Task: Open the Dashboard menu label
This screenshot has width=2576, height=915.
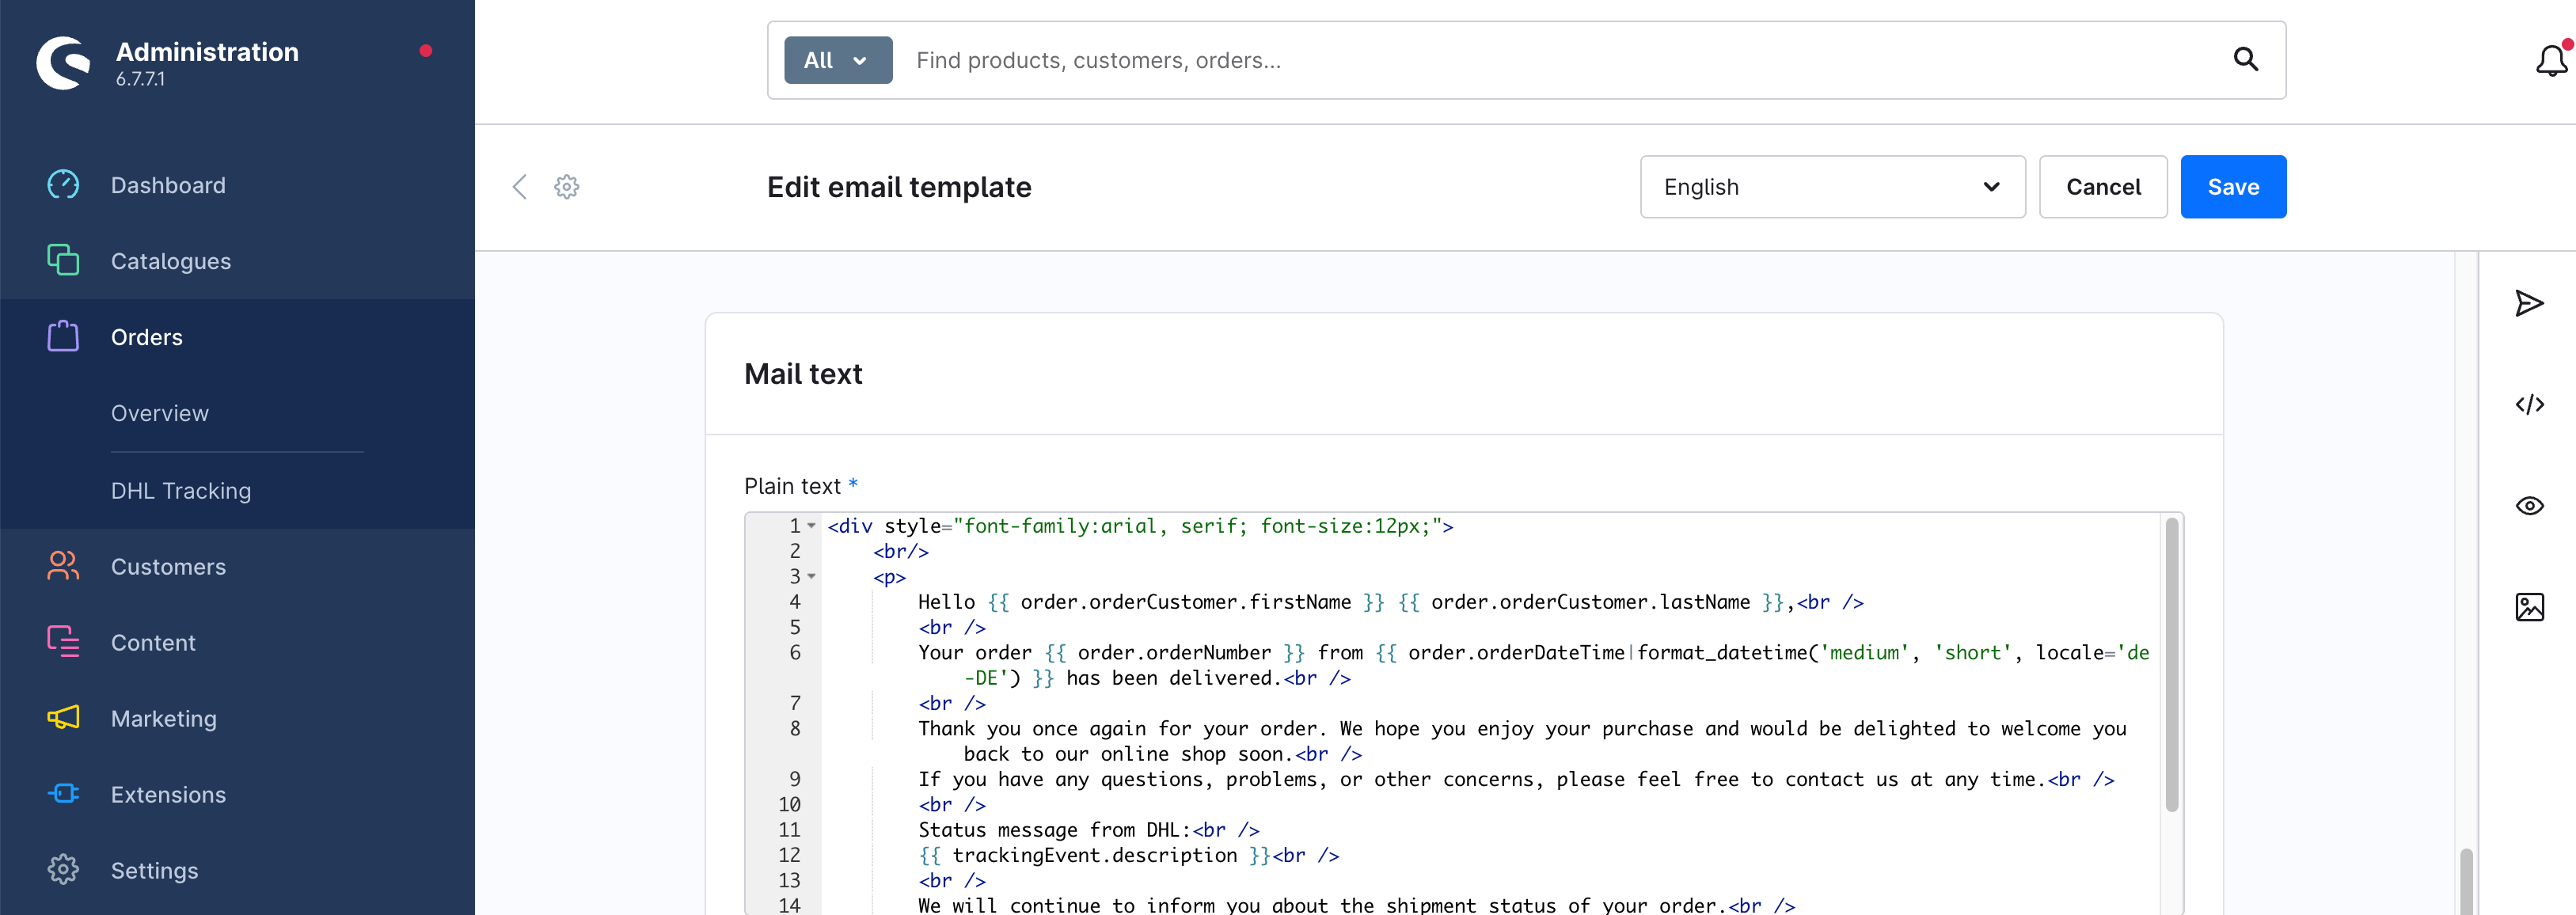Action: pos(168,185)
